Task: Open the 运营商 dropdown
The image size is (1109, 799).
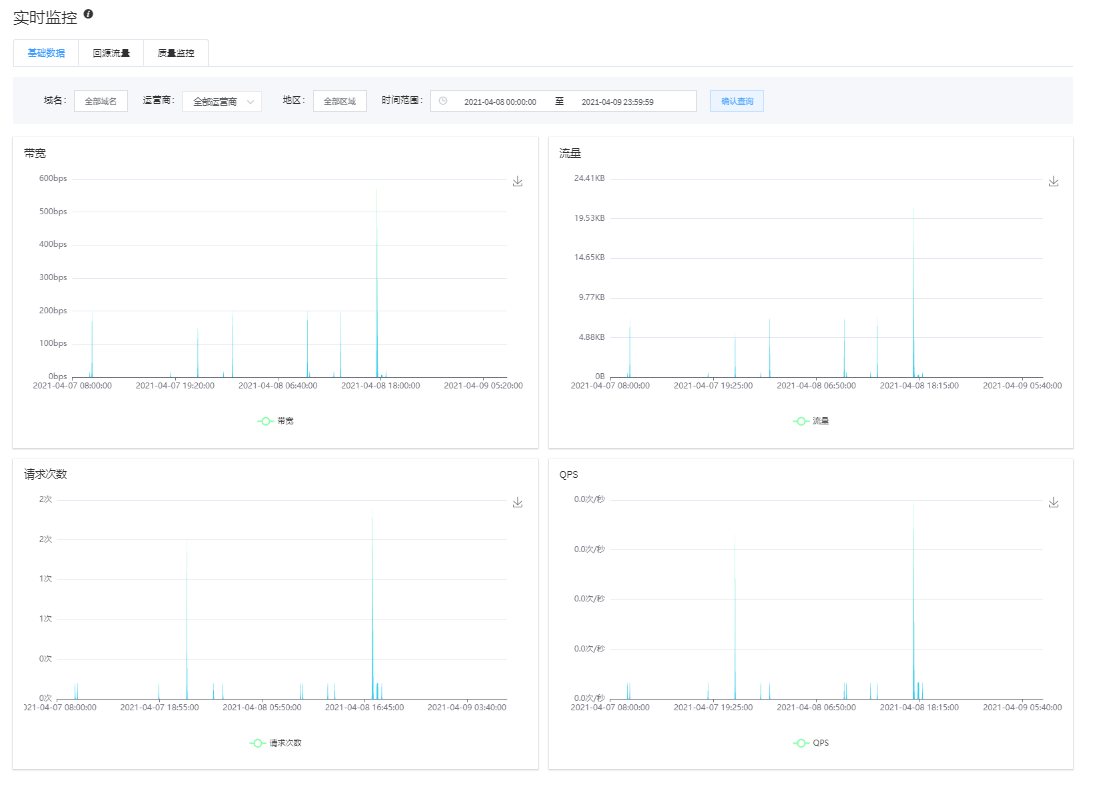Action: [221, 101]
